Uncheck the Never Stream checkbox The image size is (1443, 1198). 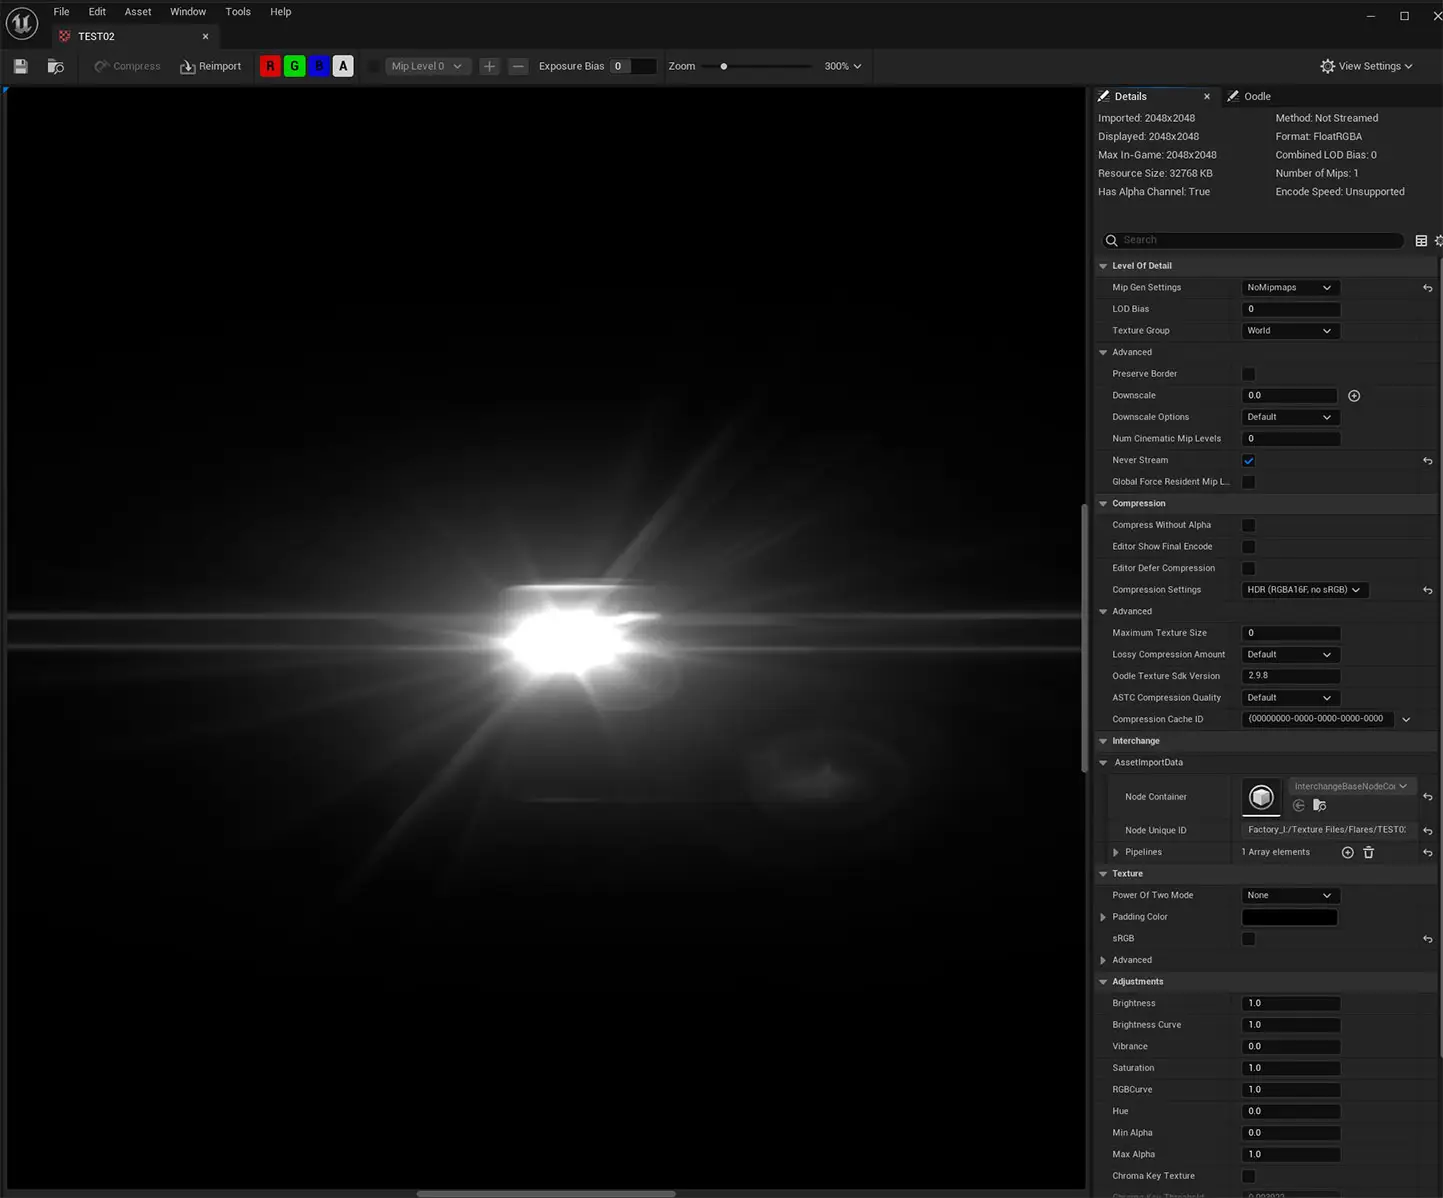click(x=1248, y=461)
